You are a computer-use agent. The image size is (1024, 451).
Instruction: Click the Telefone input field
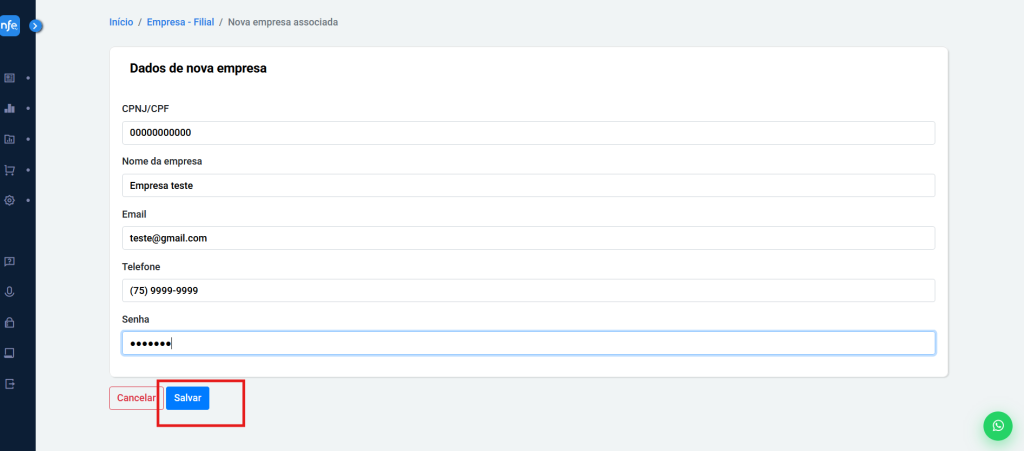pos(528,290)
